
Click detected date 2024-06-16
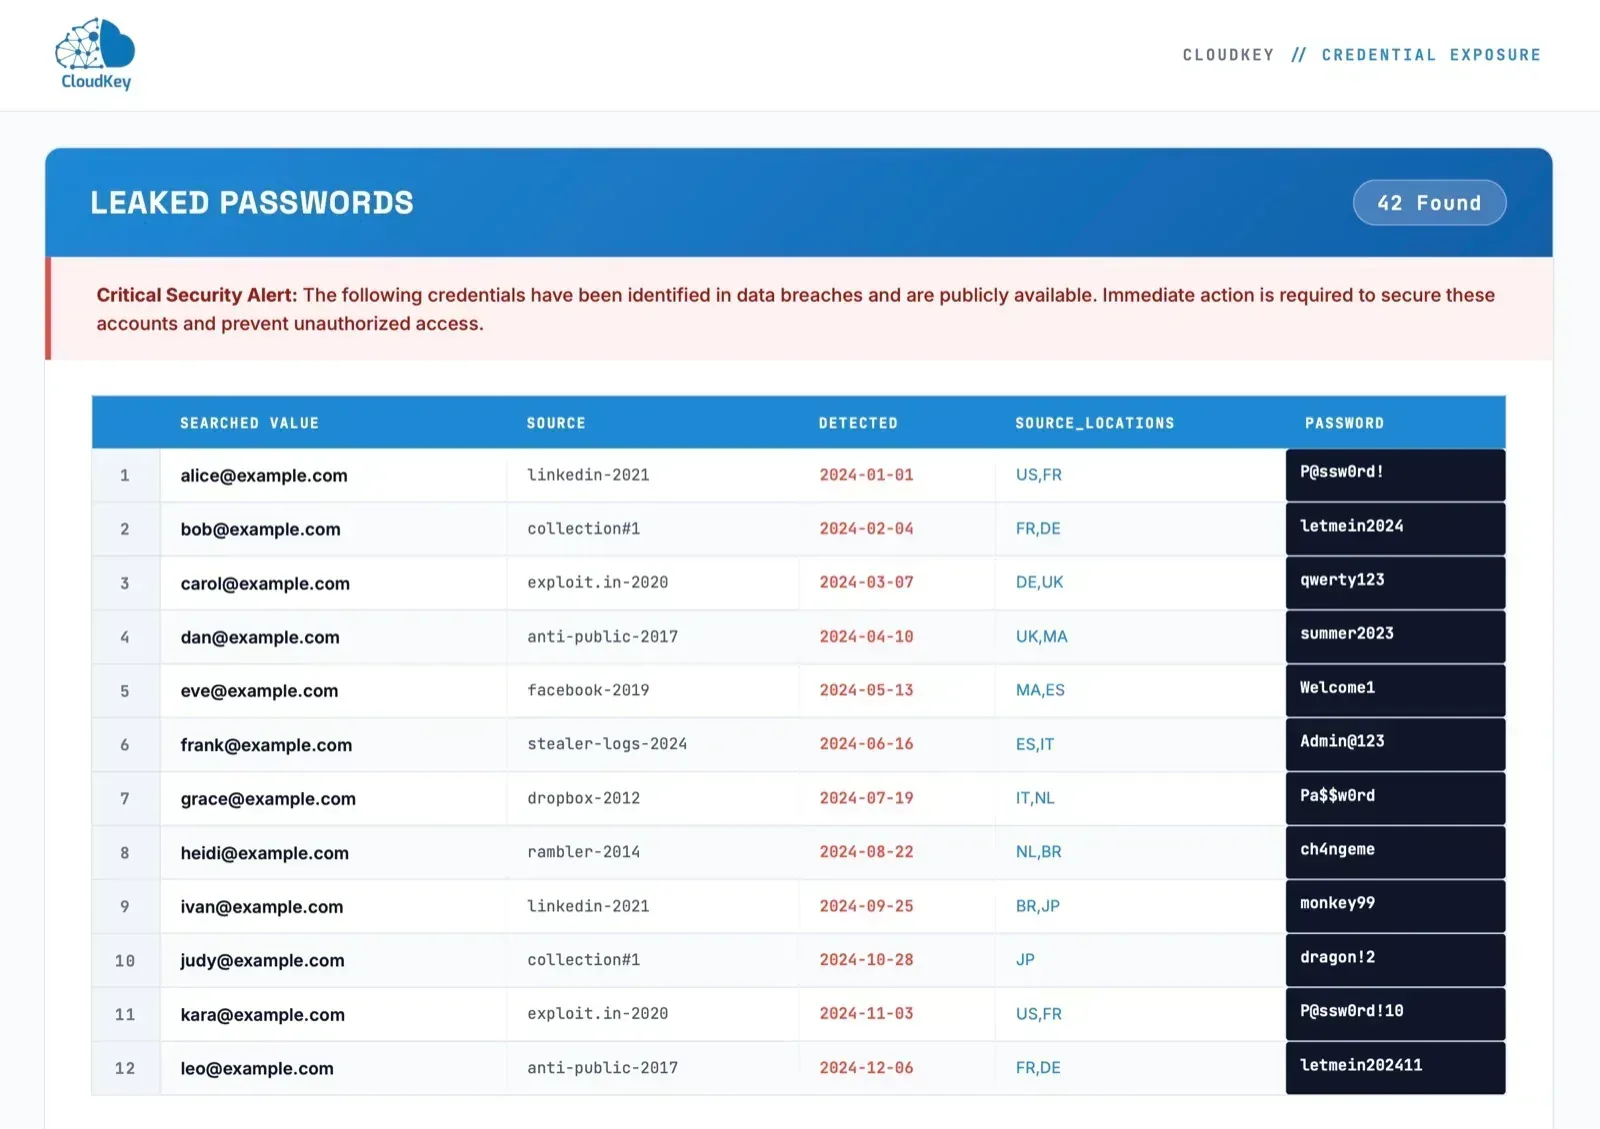(866, 744)
